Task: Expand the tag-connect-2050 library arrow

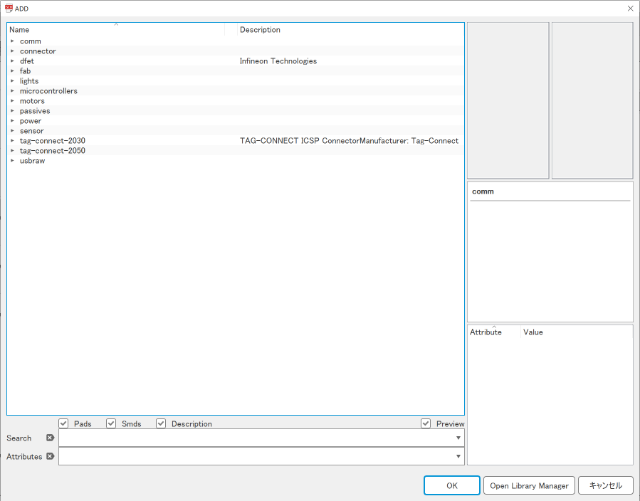Action: pos(12,151)
